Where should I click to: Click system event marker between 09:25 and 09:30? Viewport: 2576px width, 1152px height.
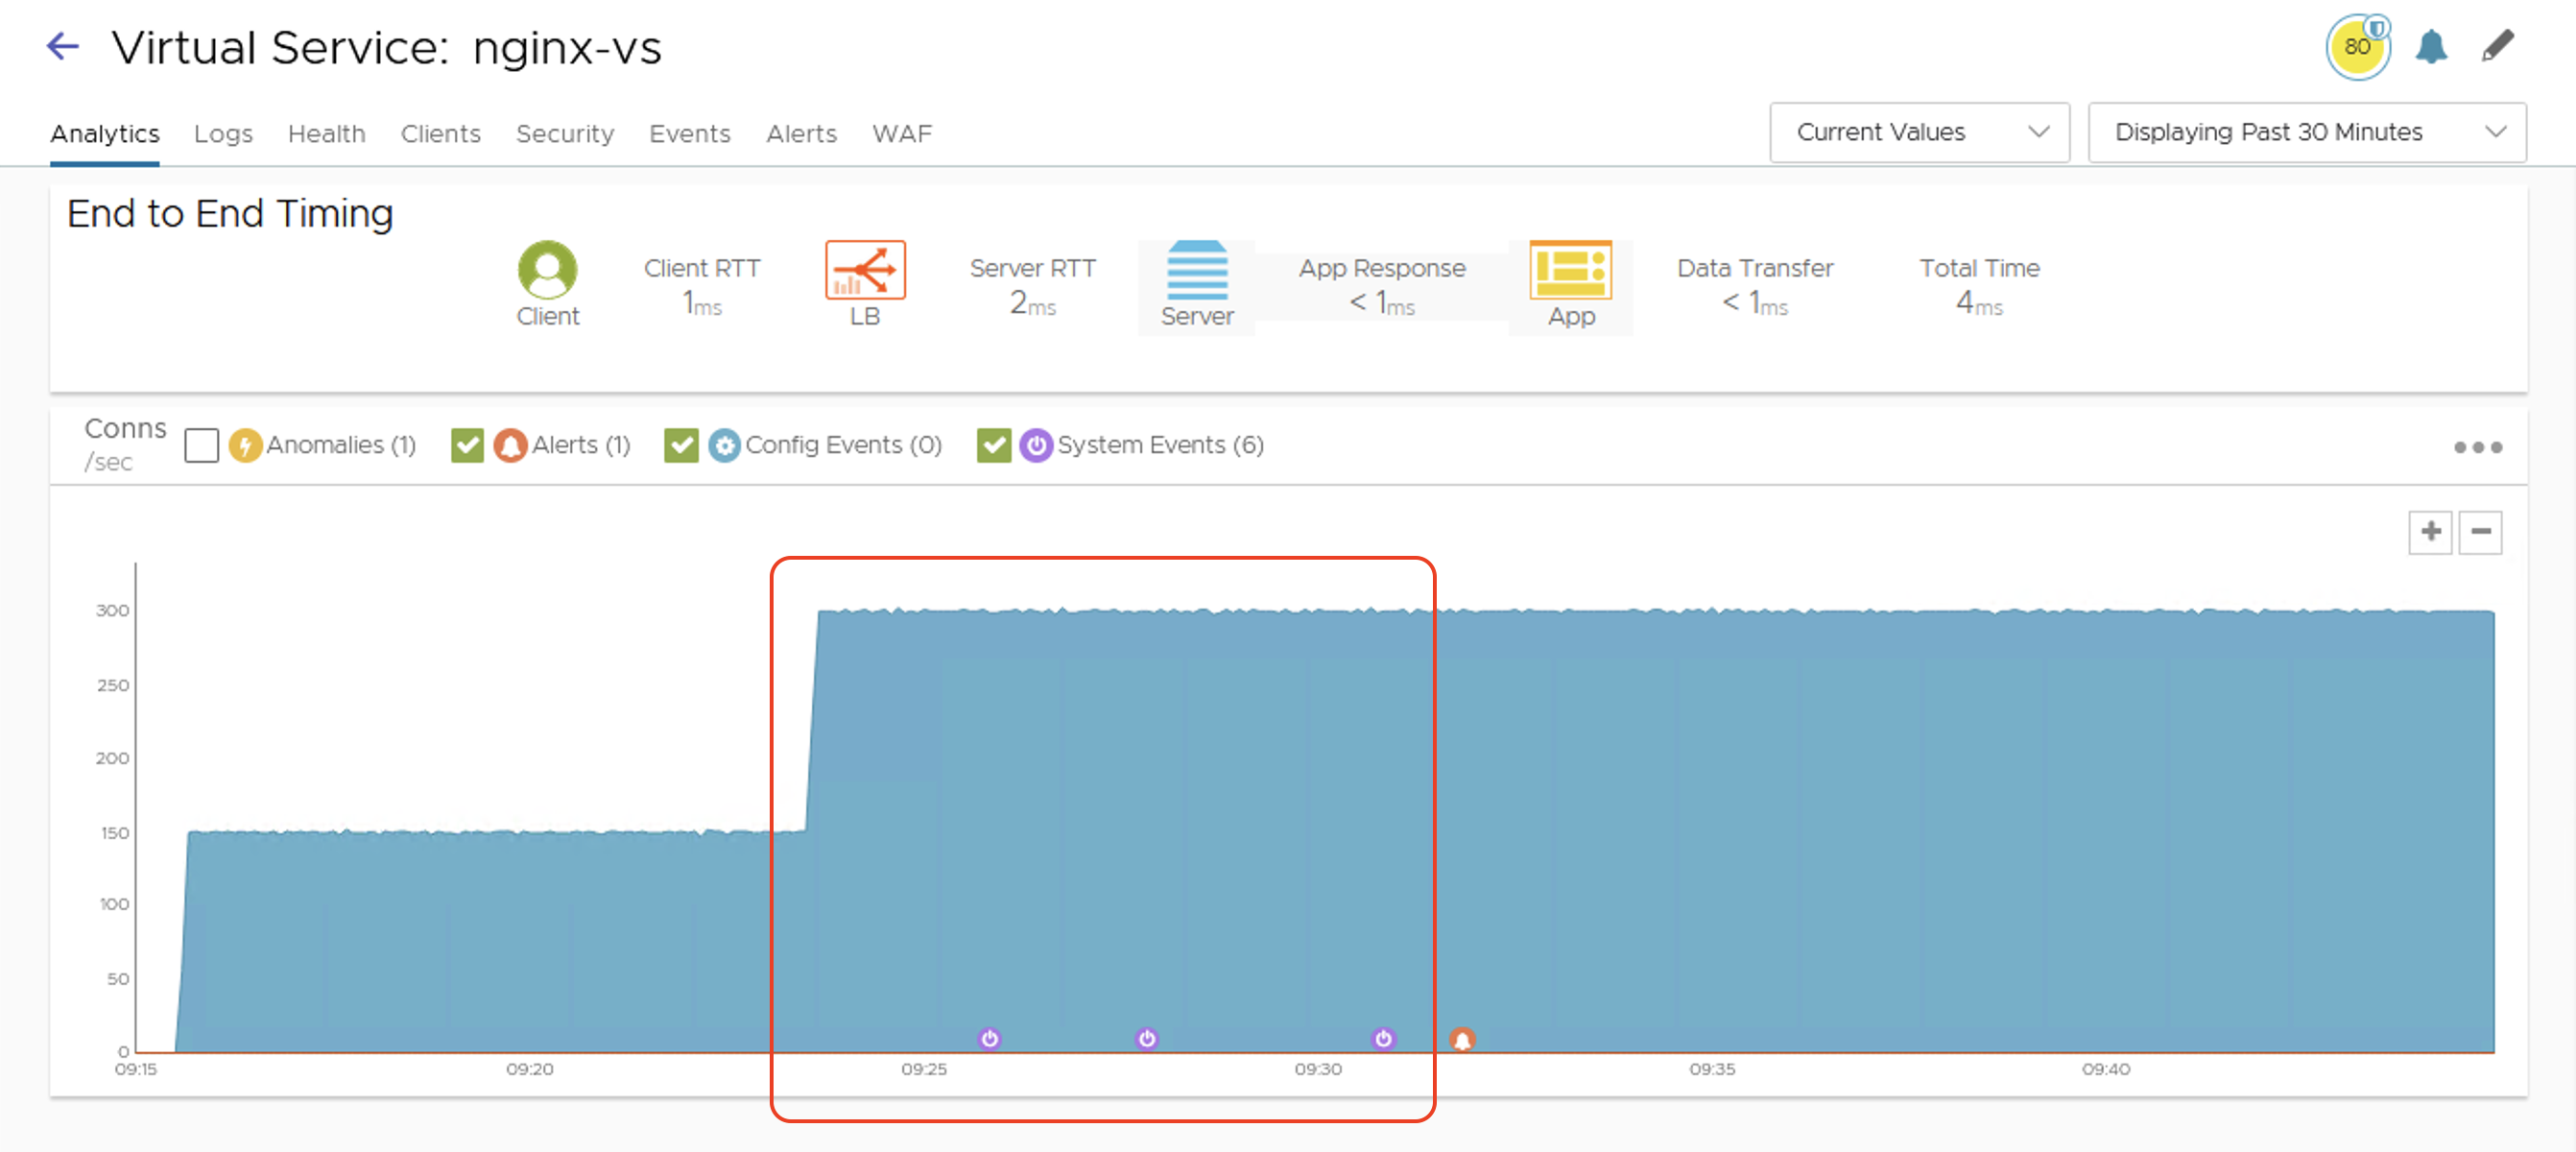[x=1146, y=1039]
